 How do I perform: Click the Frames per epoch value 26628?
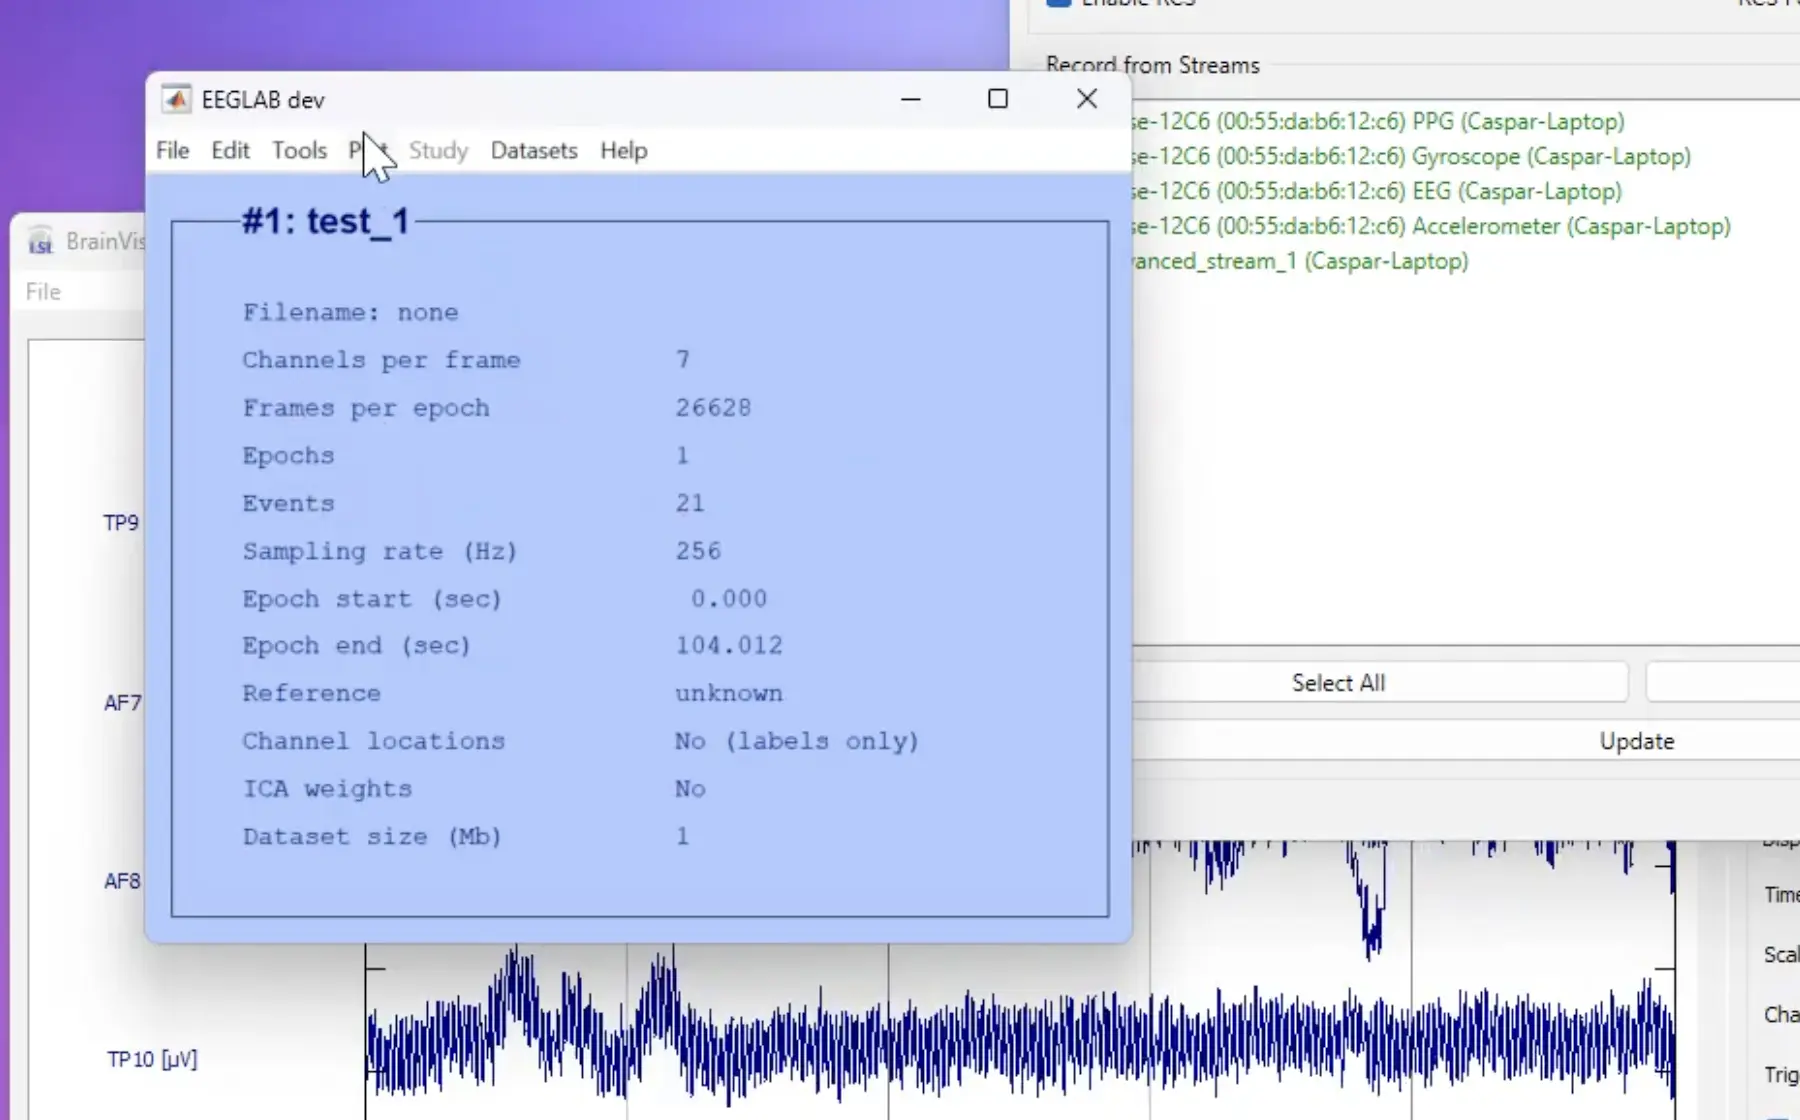click(x=713, y=408)
